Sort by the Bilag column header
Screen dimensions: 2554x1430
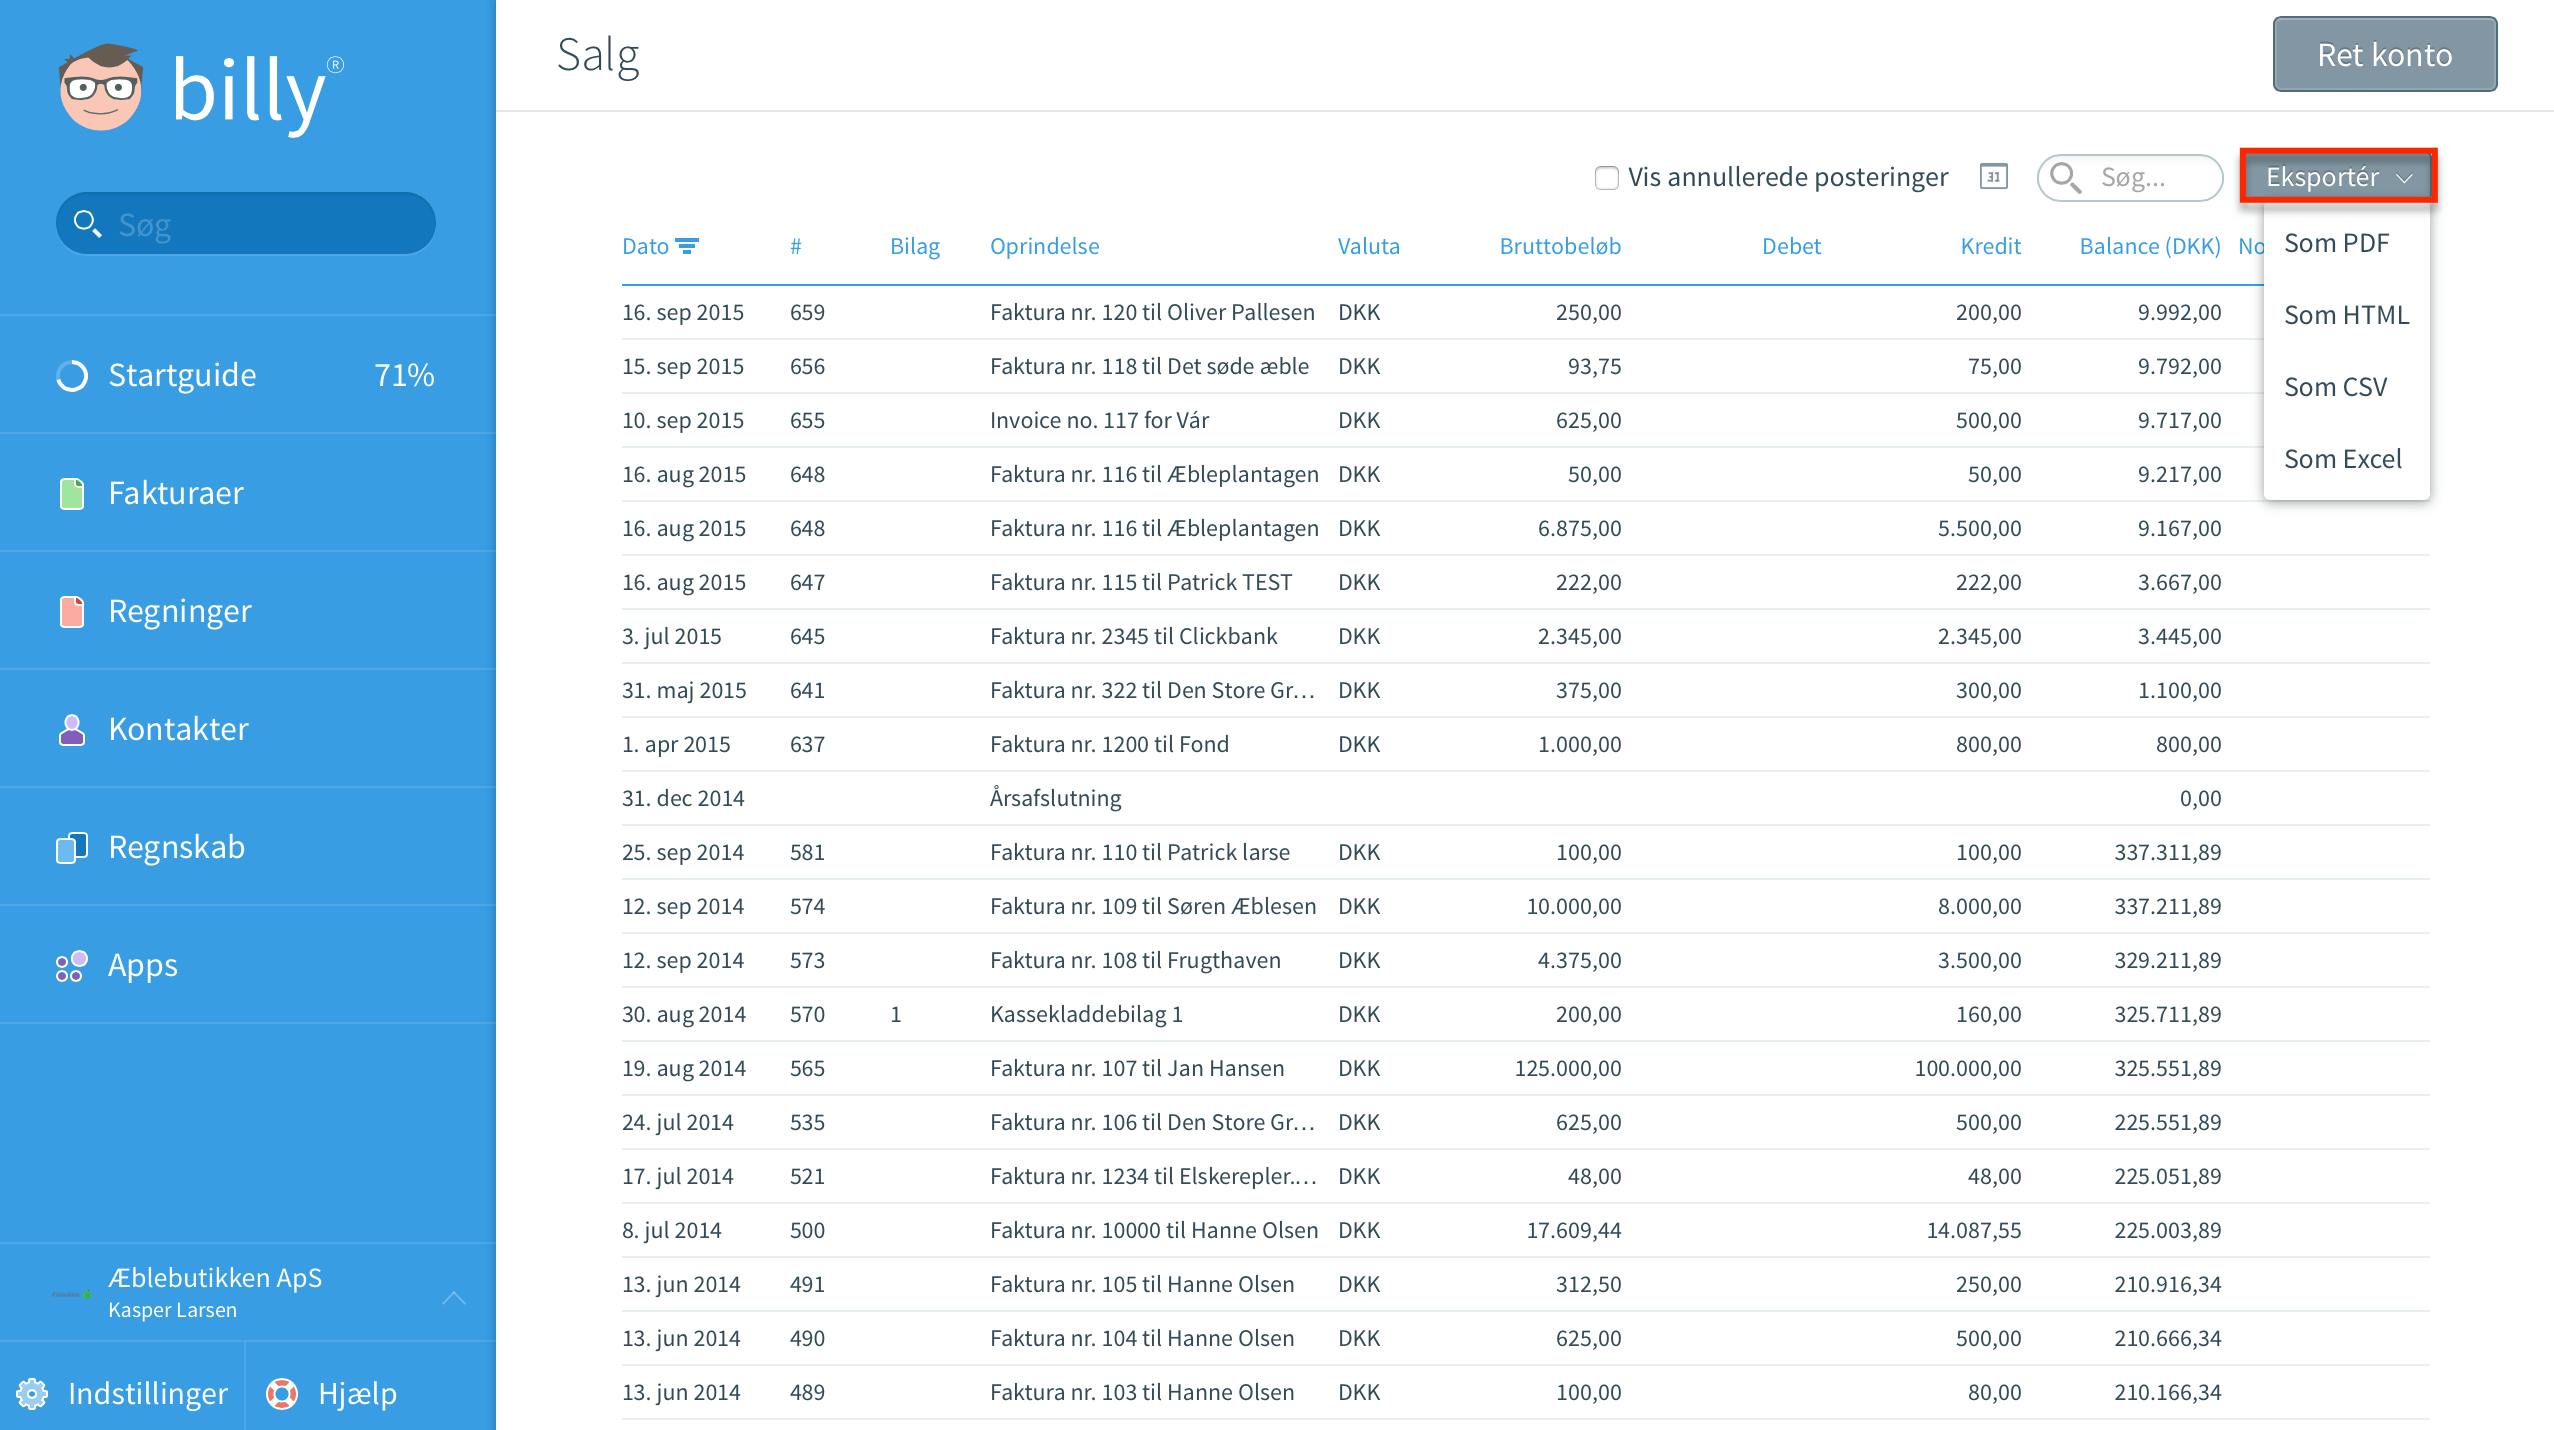(915, 246)
